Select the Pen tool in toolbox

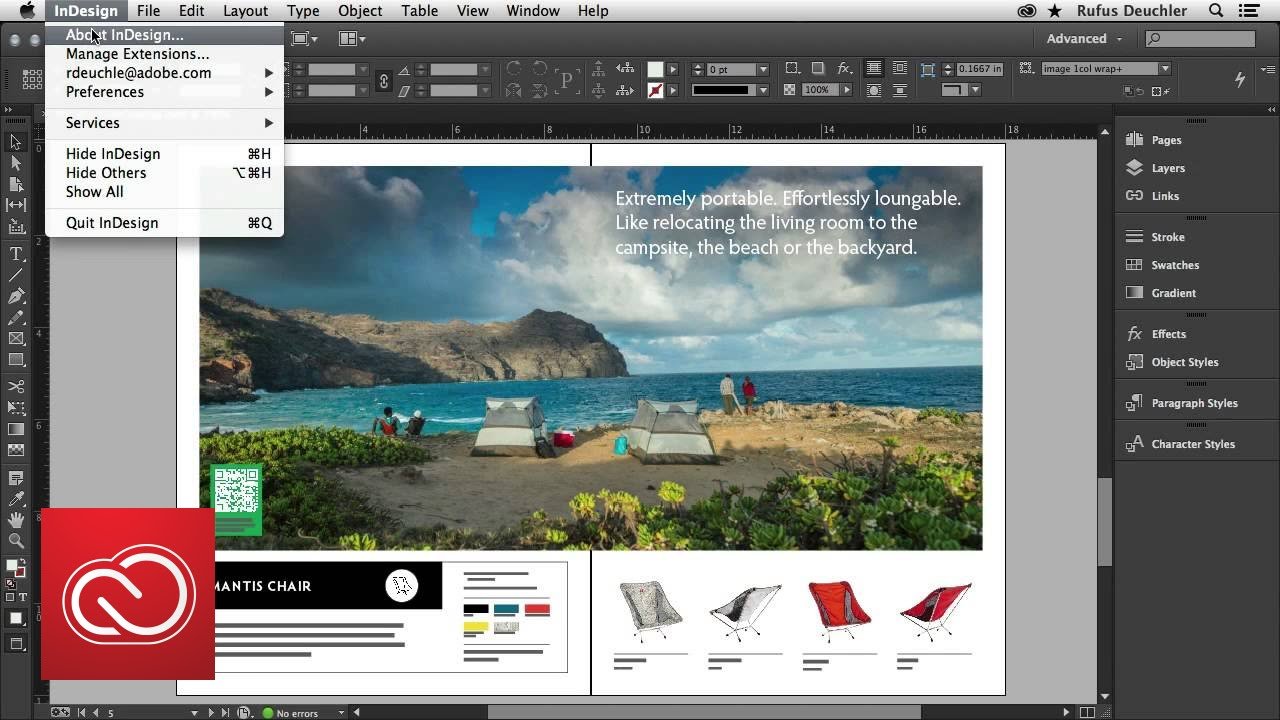(16, 296)
